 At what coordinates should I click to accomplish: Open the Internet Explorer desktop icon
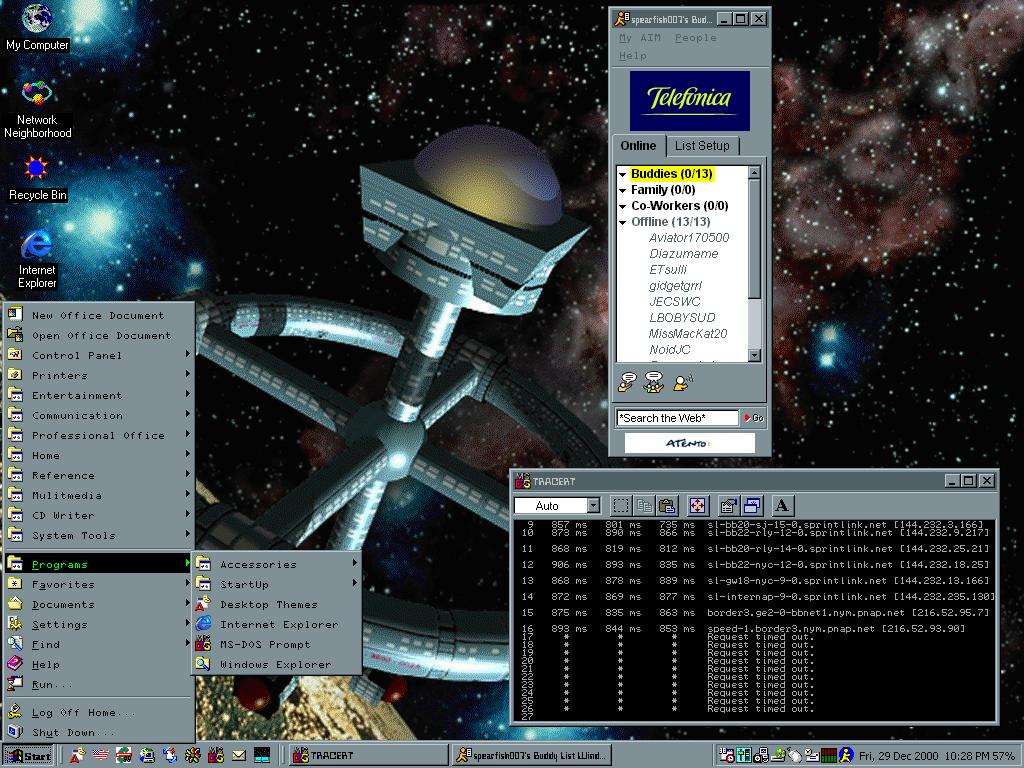coord(37,245)
